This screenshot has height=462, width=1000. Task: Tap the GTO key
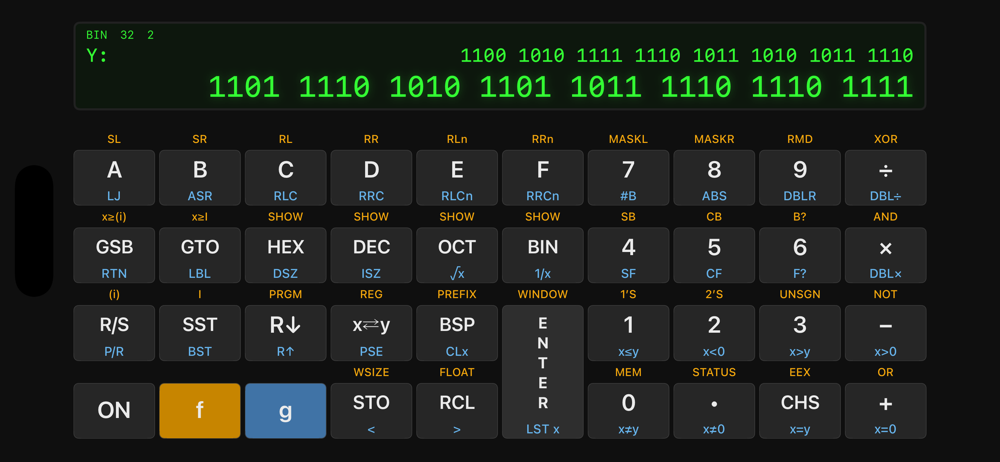[200, 255]
